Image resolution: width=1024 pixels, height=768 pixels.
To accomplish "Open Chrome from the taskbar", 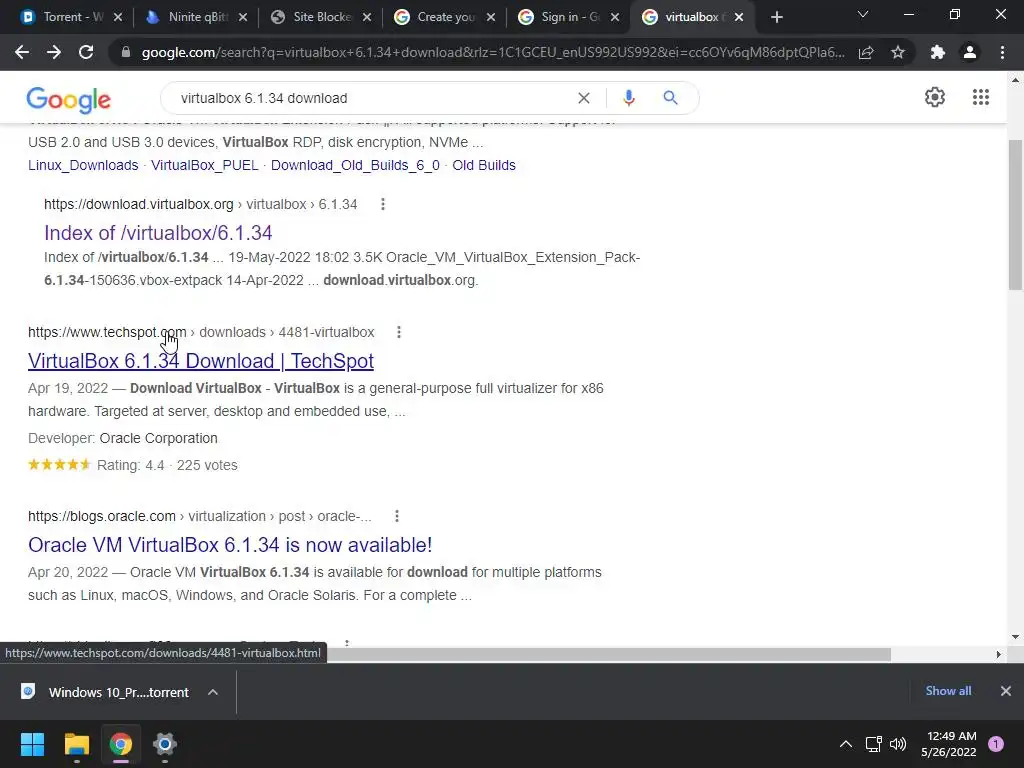I will [121, 744].
